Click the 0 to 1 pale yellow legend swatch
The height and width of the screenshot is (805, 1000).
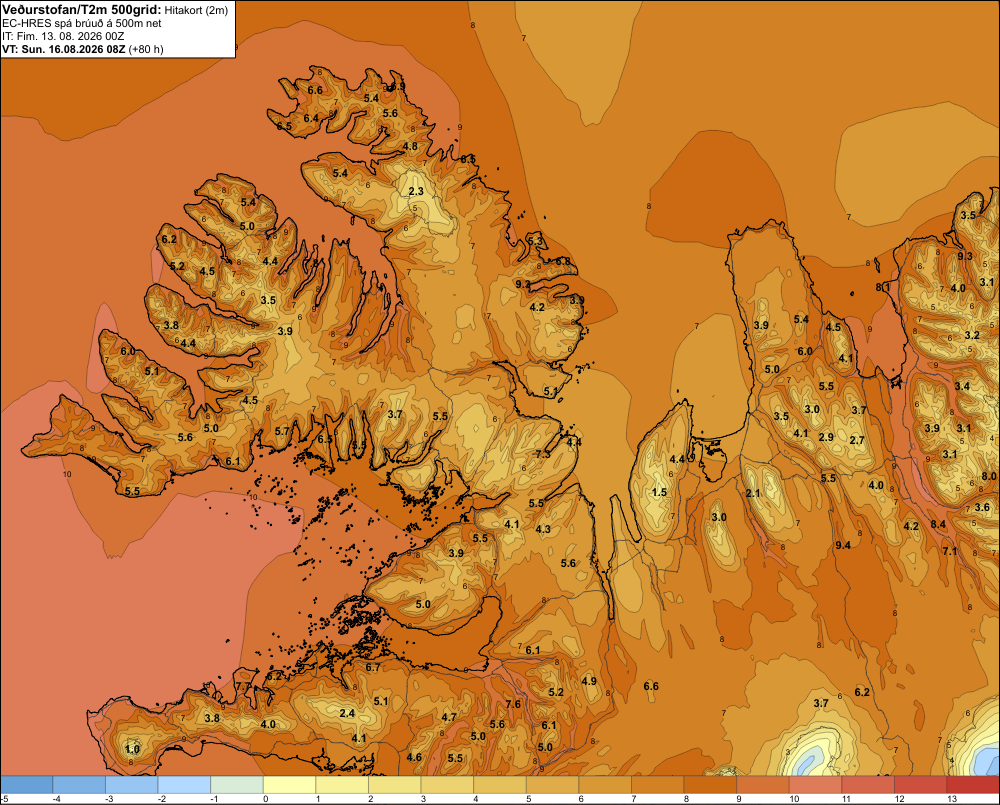290,784
